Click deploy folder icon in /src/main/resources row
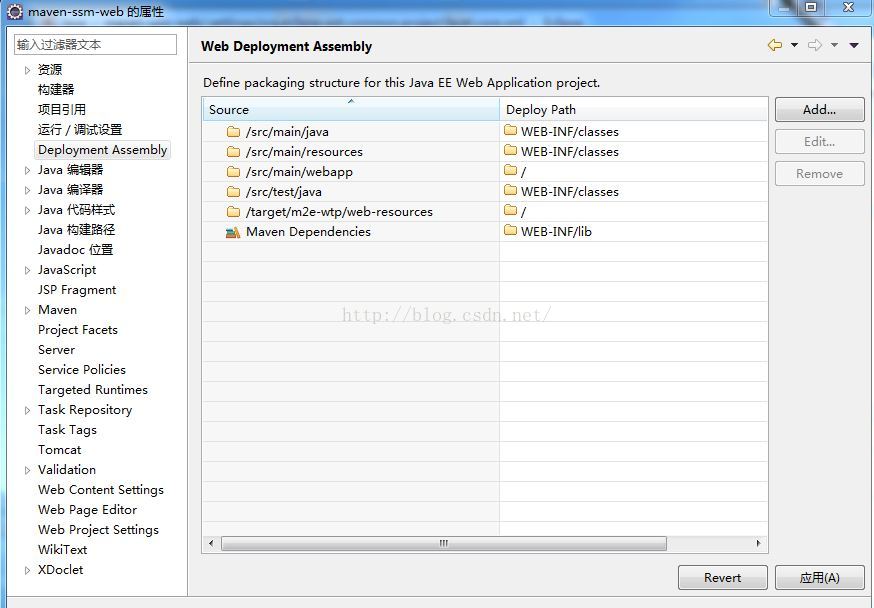Viewport: 874px width, 608px height. point(511,150)
